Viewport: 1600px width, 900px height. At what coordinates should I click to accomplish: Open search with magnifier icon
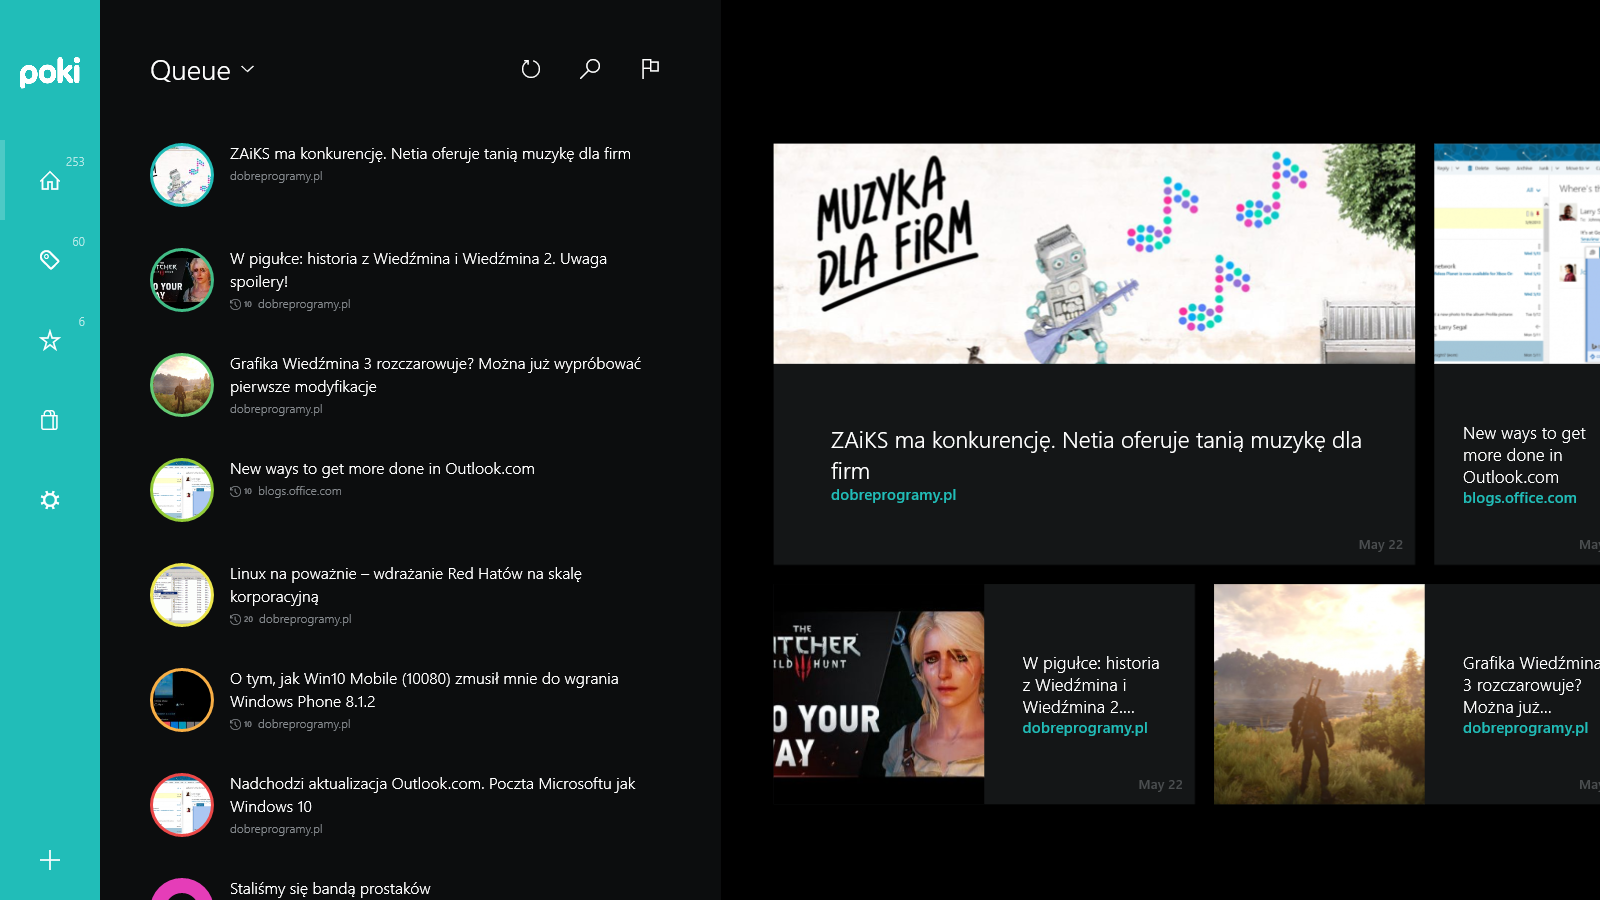pyautogui.click(x=590, y=69)
